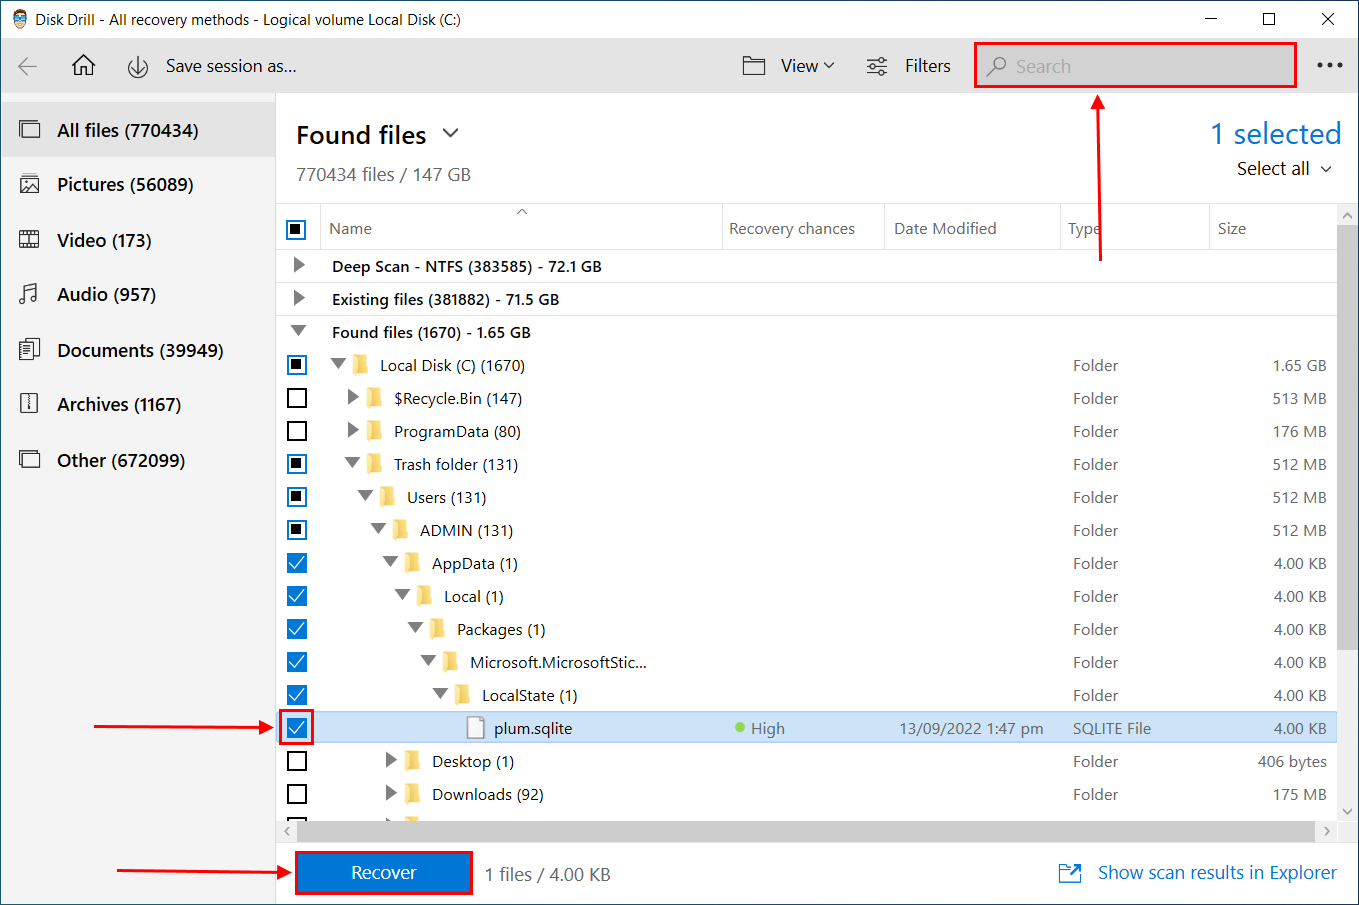1359x905 pixels.
Task: Open the Filters button
Action: click(x=908, y=66)
